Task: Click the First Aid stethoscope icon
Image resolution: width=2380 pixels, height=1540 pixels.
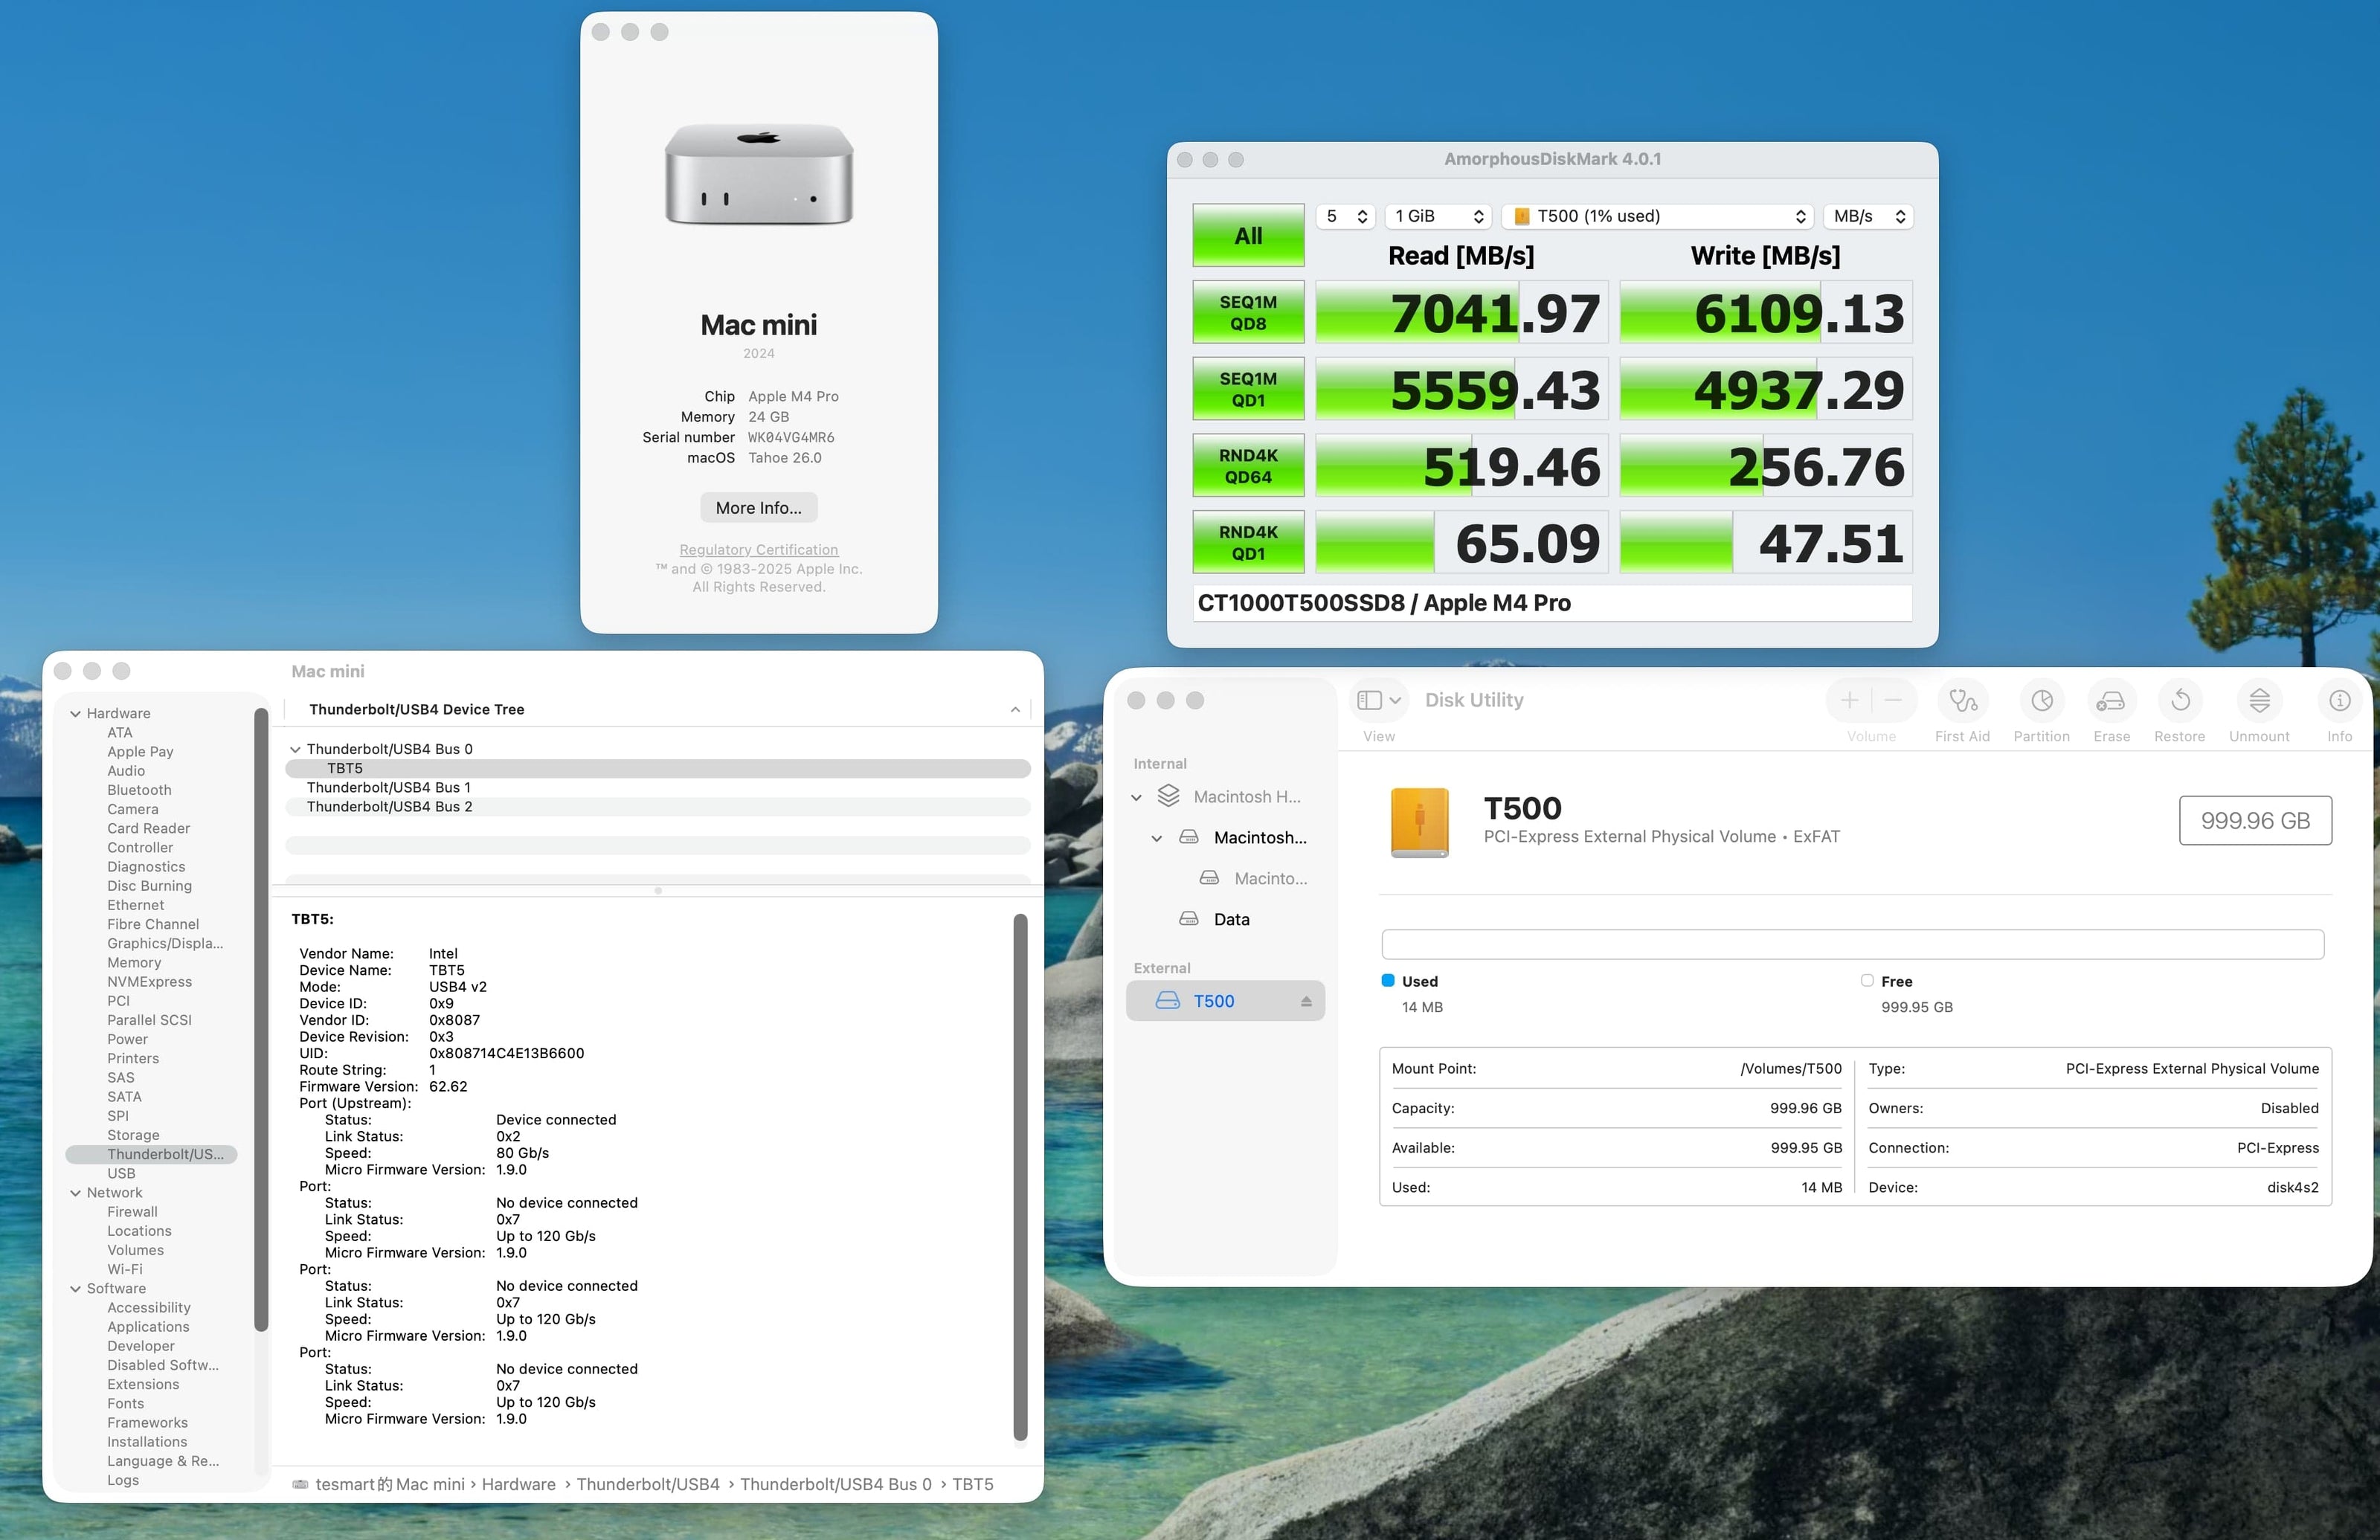Action: click(x=1962, y=701)
